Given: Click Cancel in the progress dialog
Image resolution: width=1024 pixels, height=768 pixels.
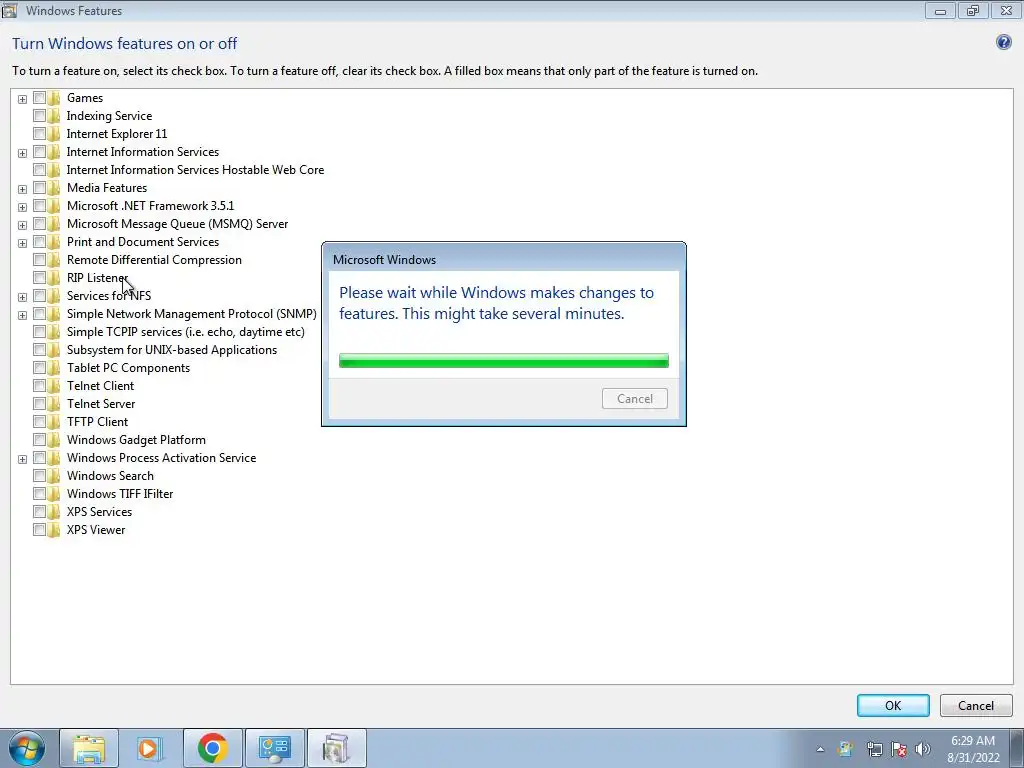Looking at the screenshot, I should click(635, 398).
